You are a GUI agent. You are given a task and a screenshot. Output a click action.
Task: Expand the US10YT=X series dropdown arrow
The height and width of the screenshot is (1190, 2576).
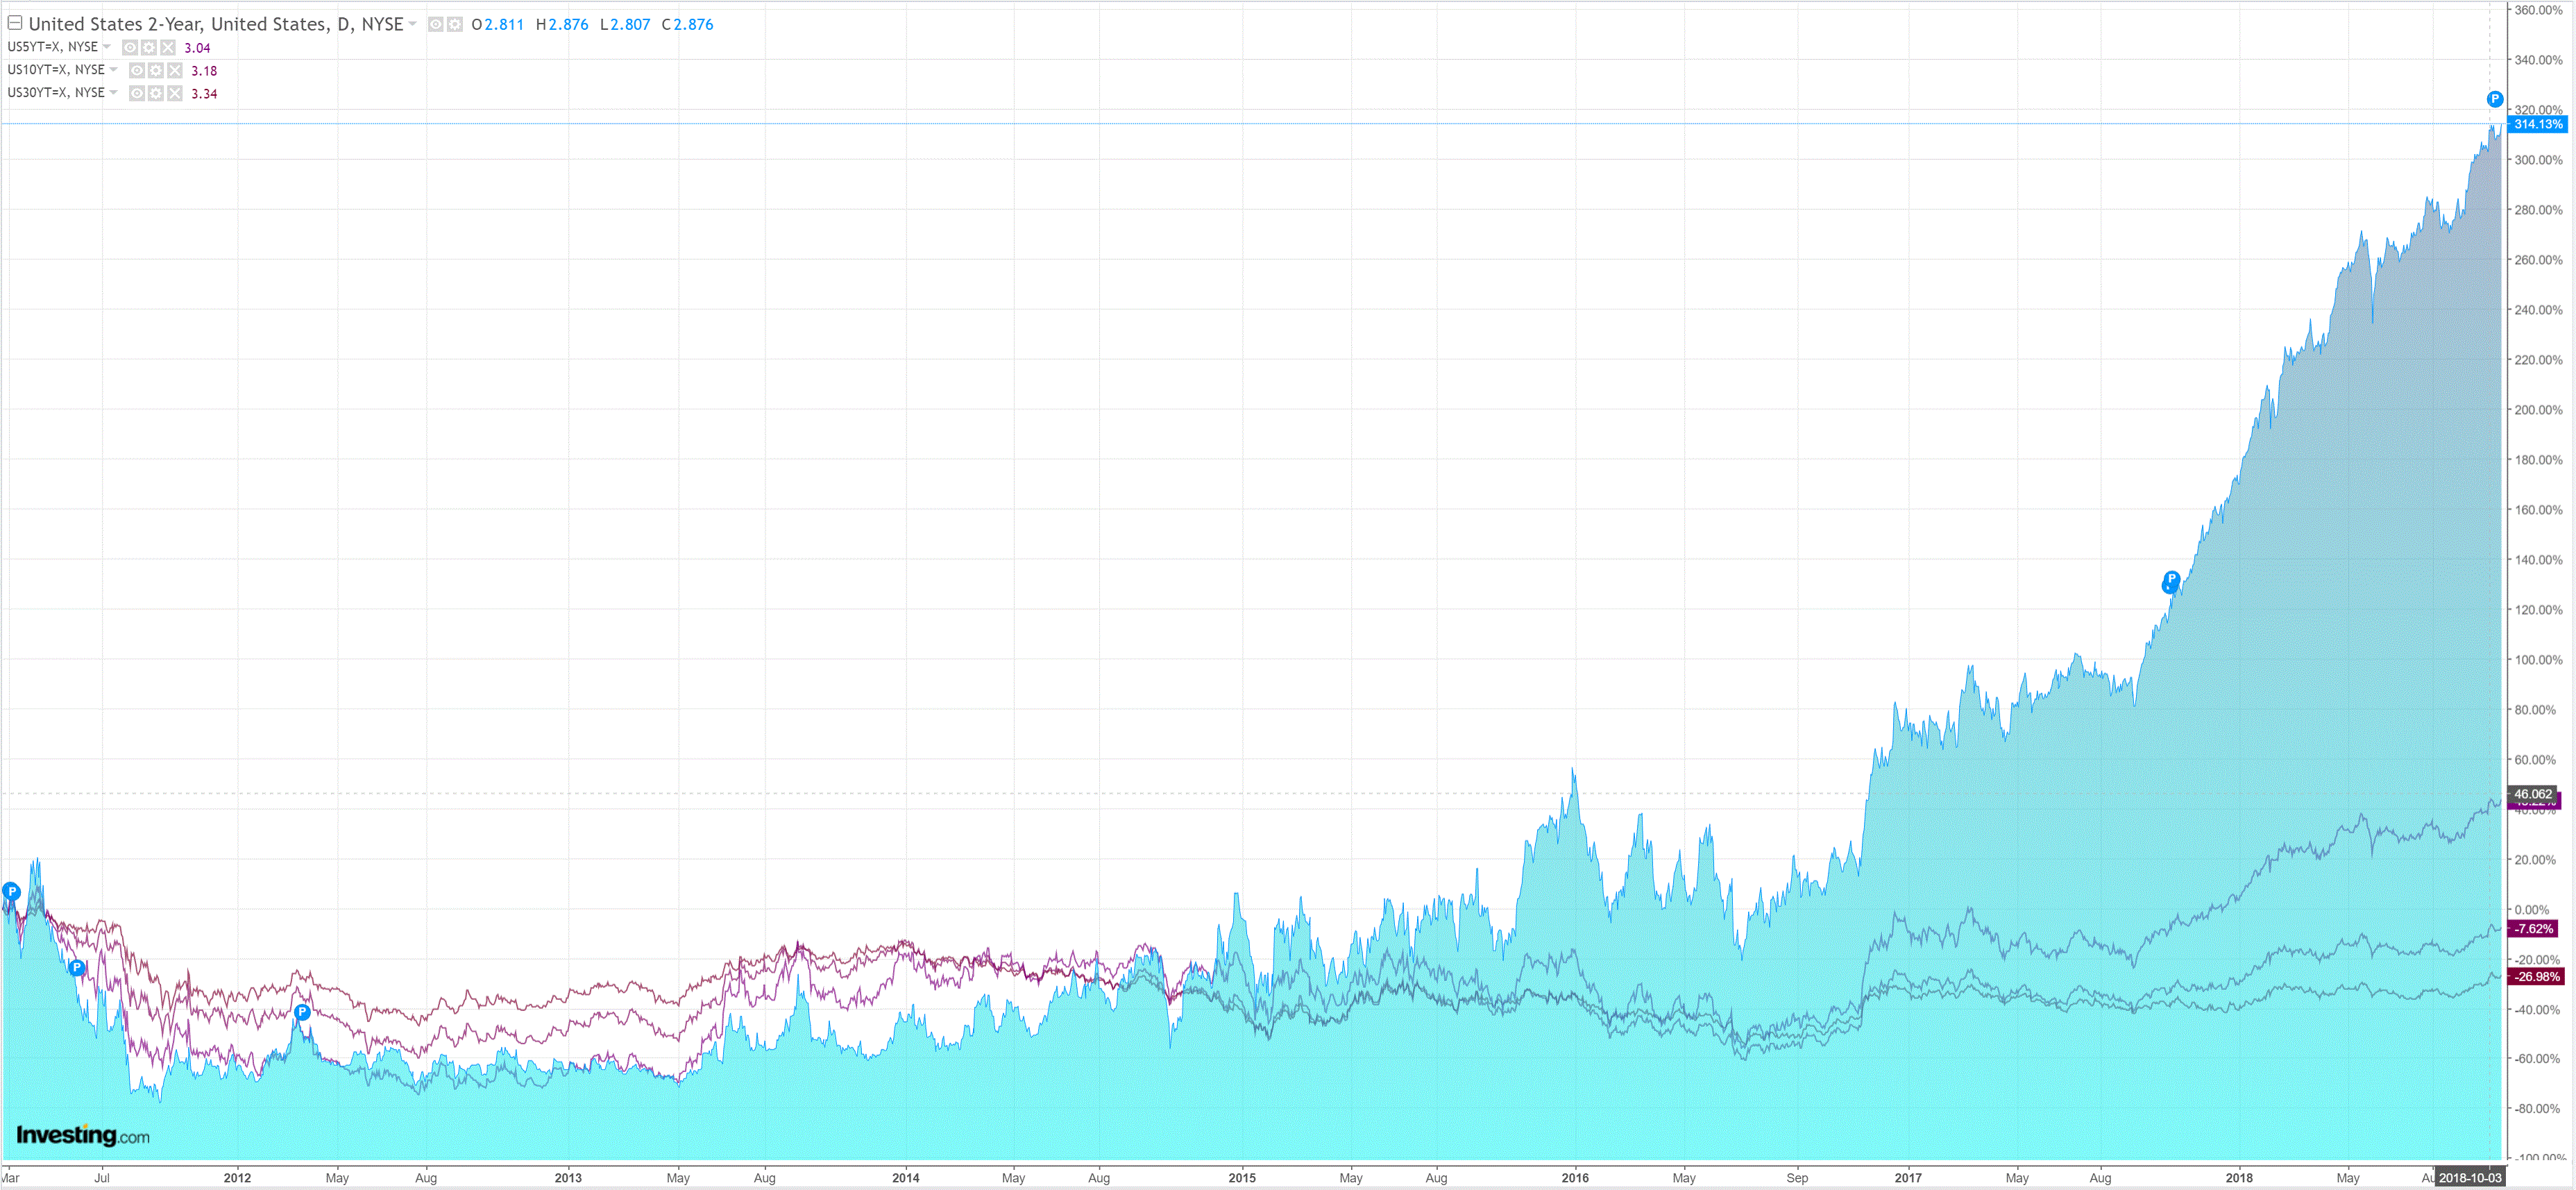[114, 70]
